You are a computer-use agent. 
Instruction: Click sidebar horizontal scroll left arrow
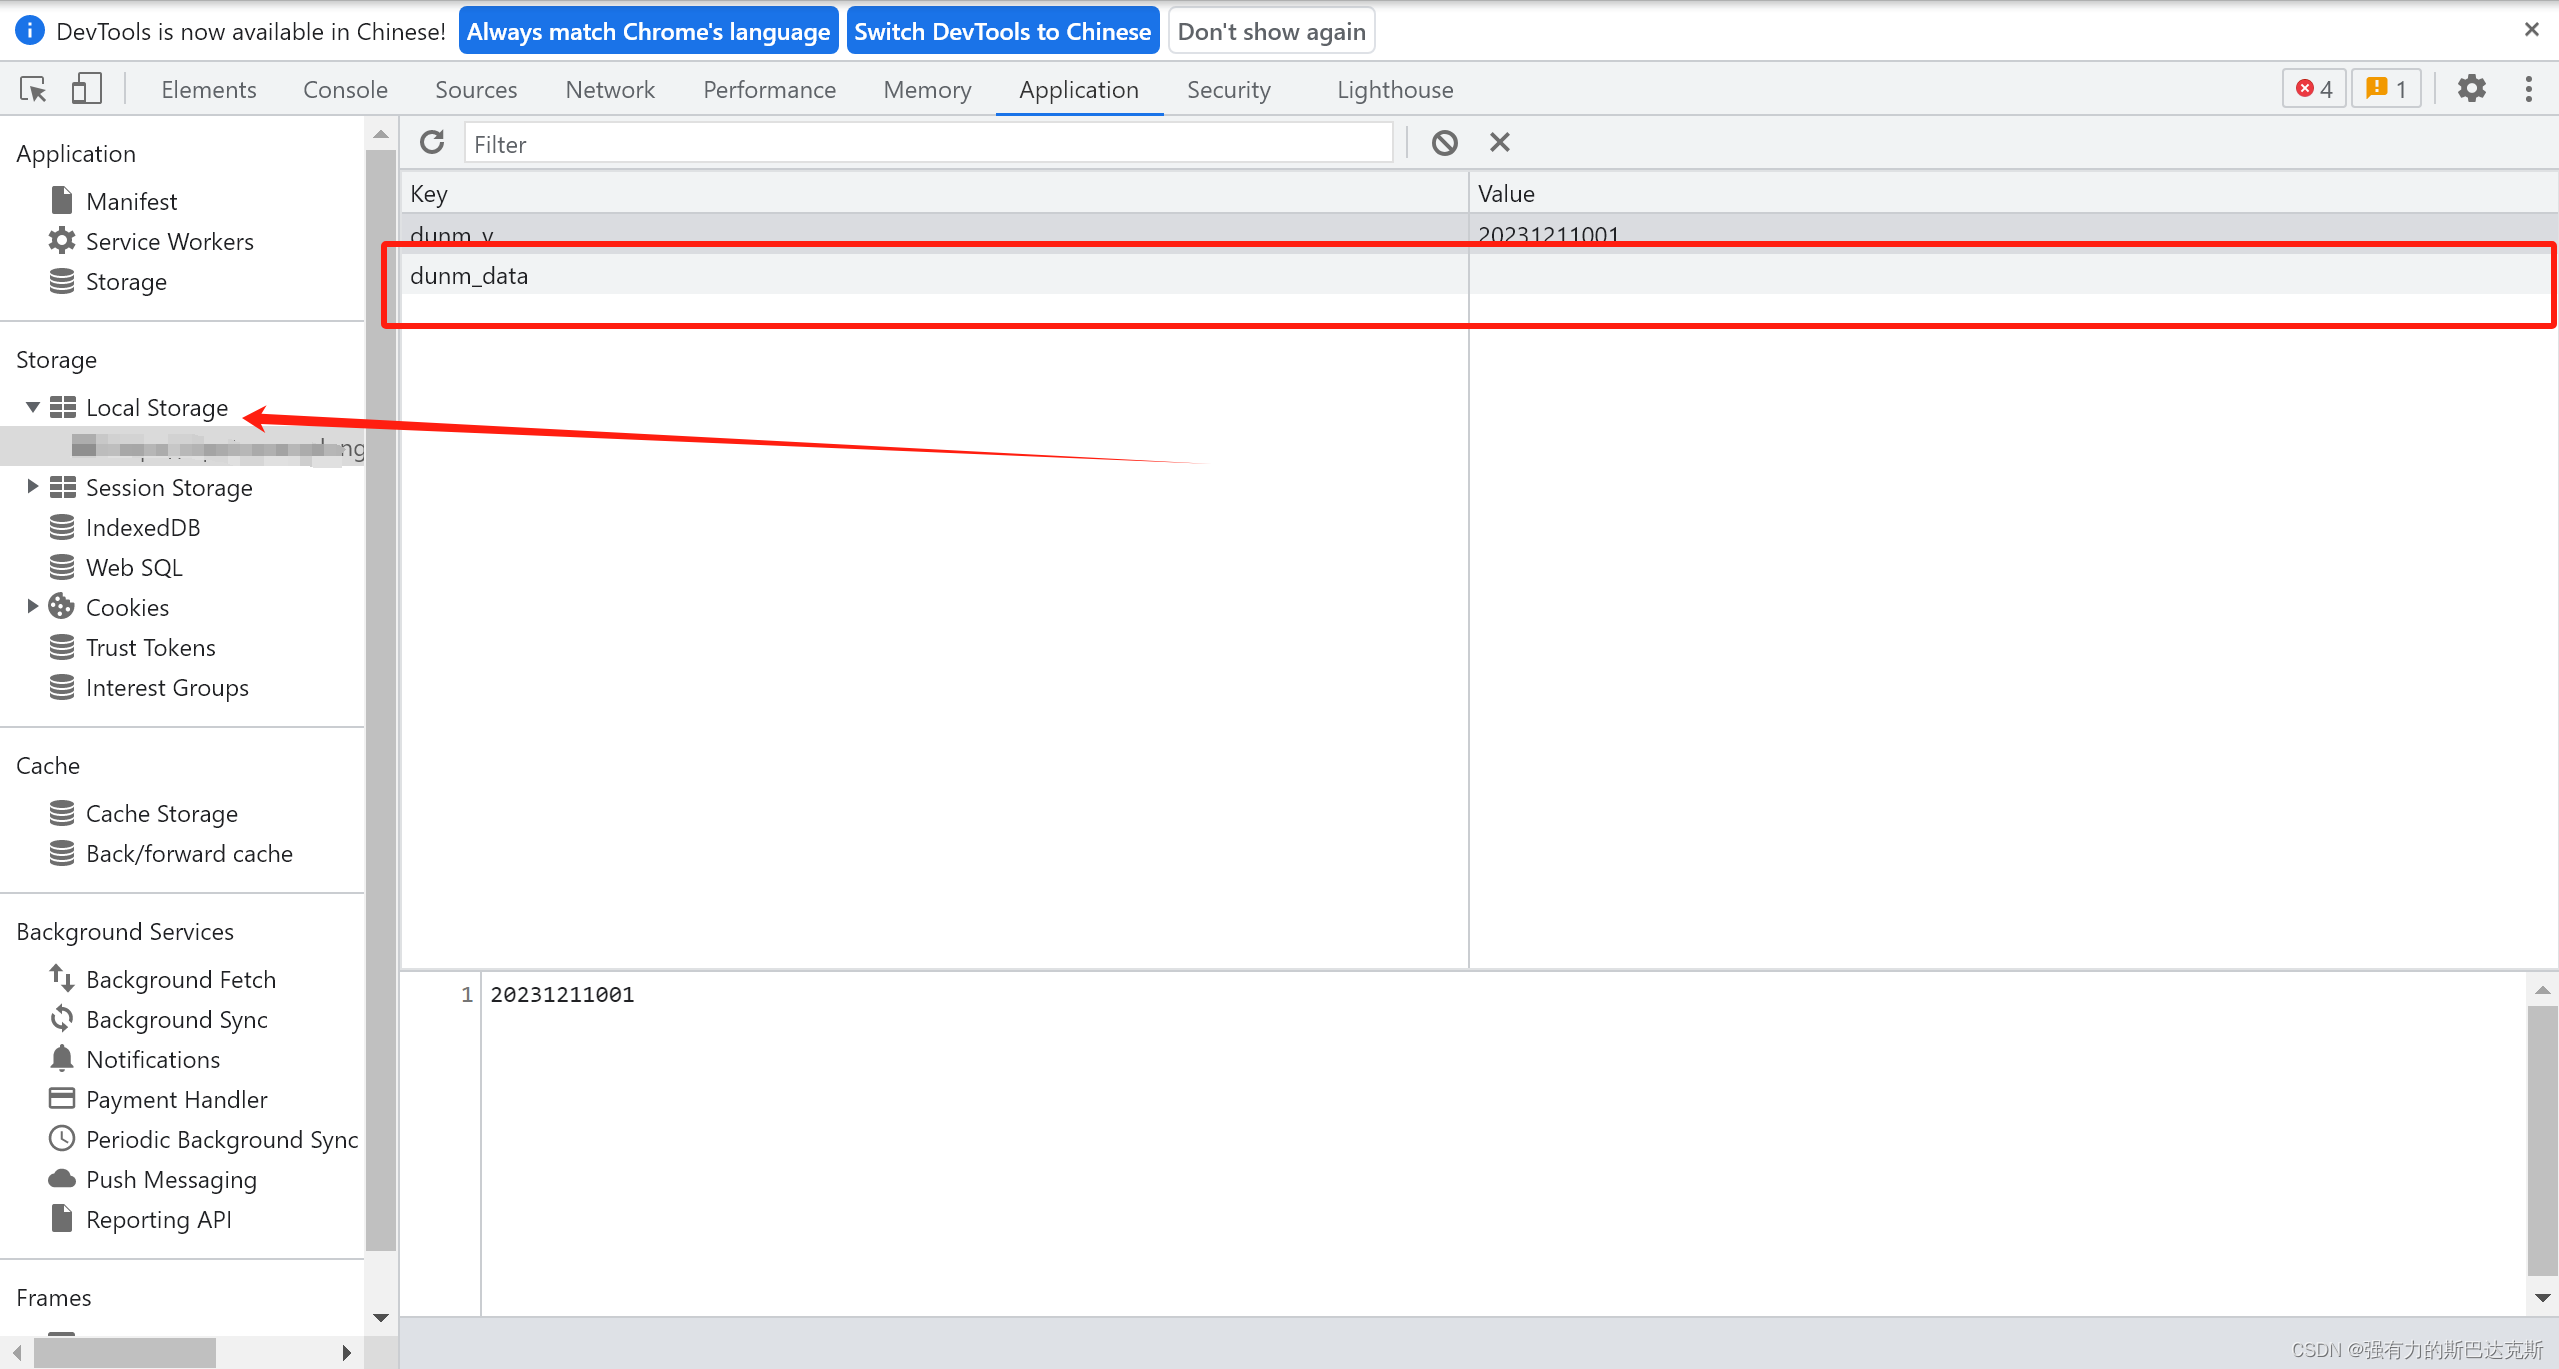(x=16, y=1352)
